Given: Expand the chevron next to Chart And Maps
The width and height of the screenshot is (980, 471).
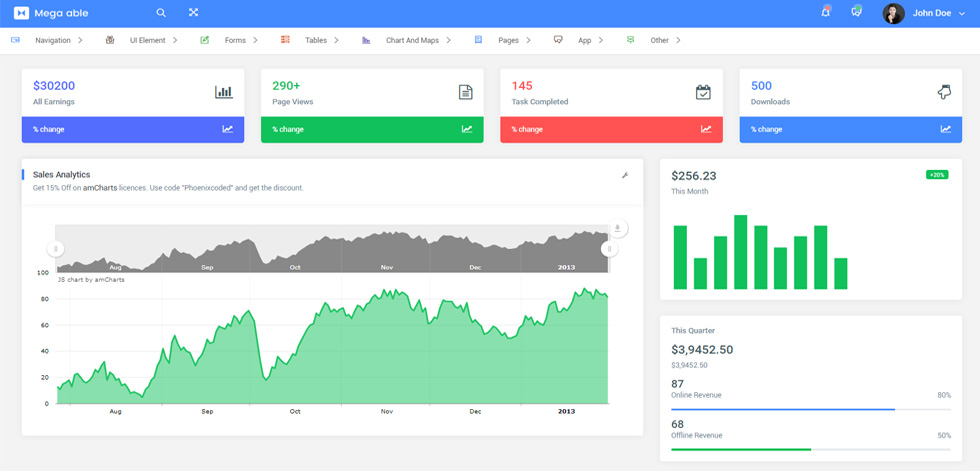Looking at the screenshot, I should (448, 41).
